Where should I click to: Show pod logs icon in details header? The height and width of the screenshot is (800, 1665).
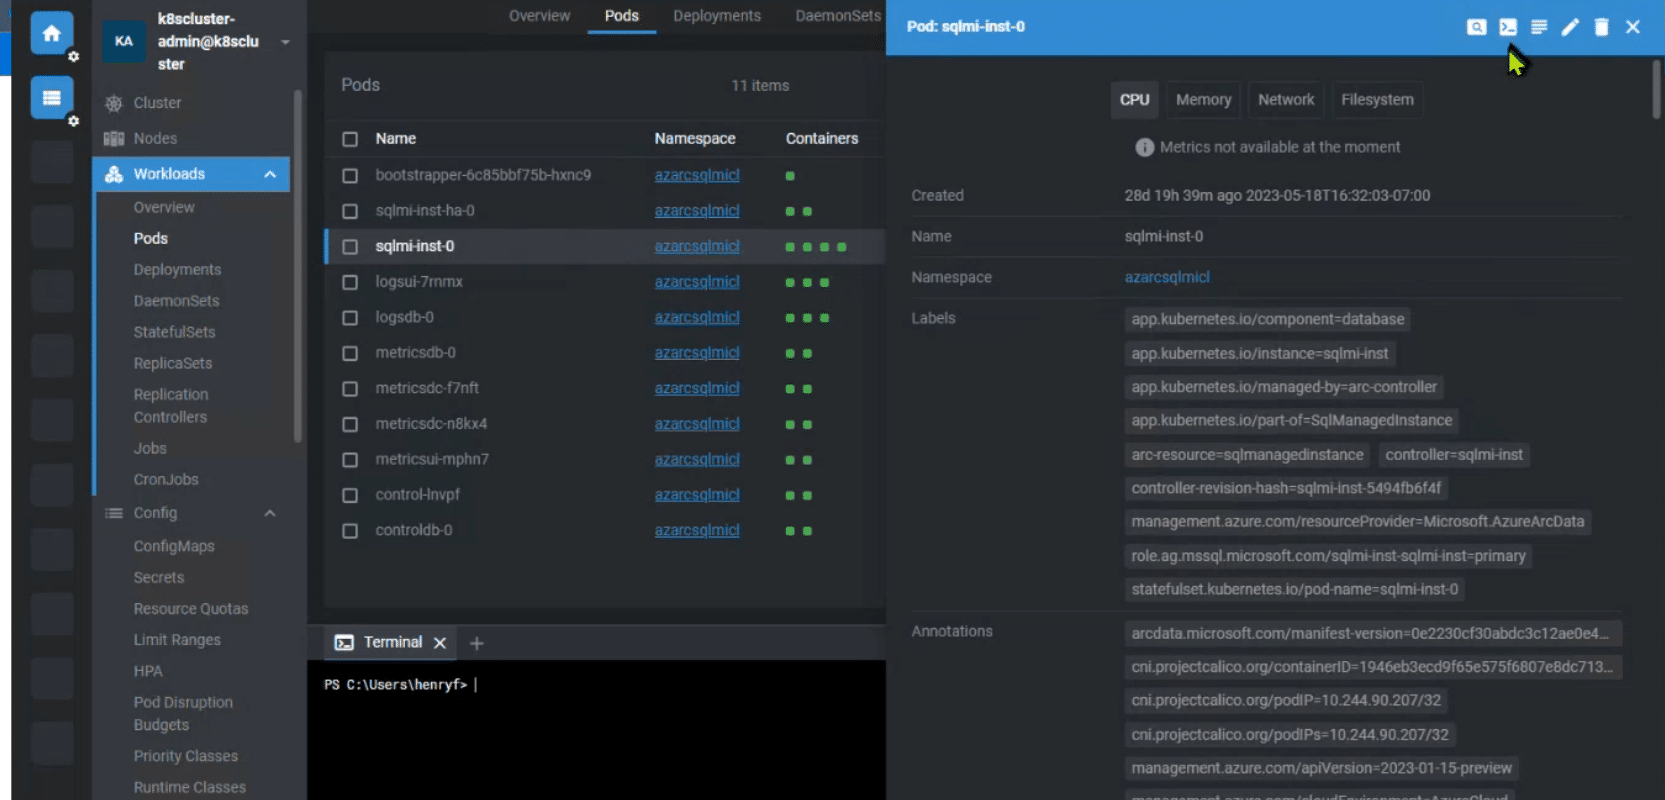1539,27
